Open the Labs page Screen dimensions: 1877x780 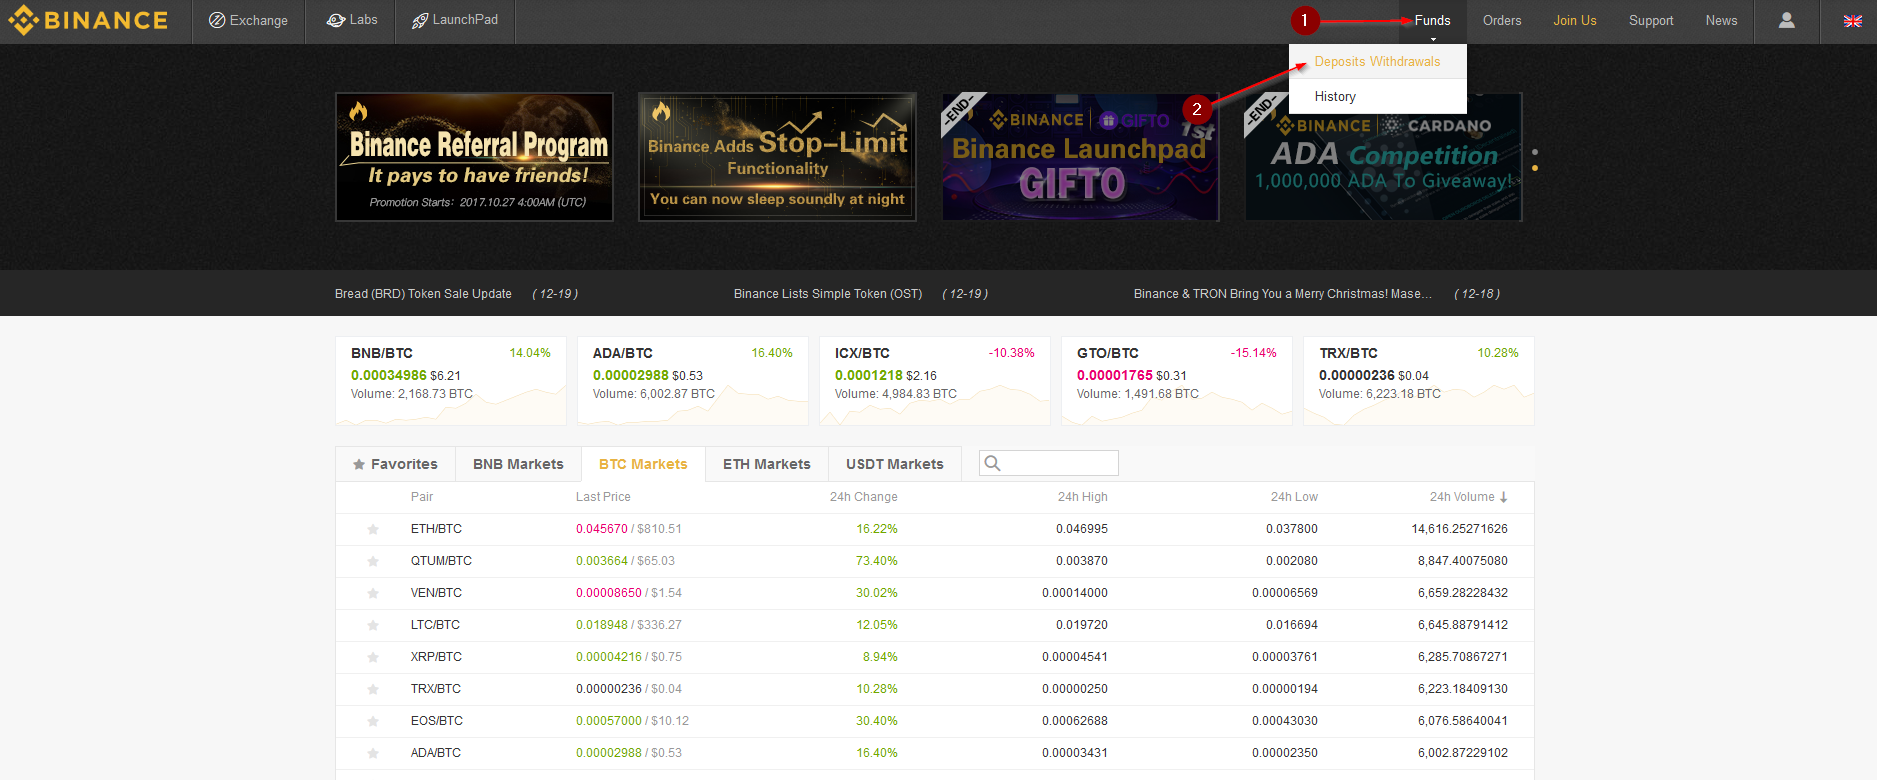pos(352,20)
